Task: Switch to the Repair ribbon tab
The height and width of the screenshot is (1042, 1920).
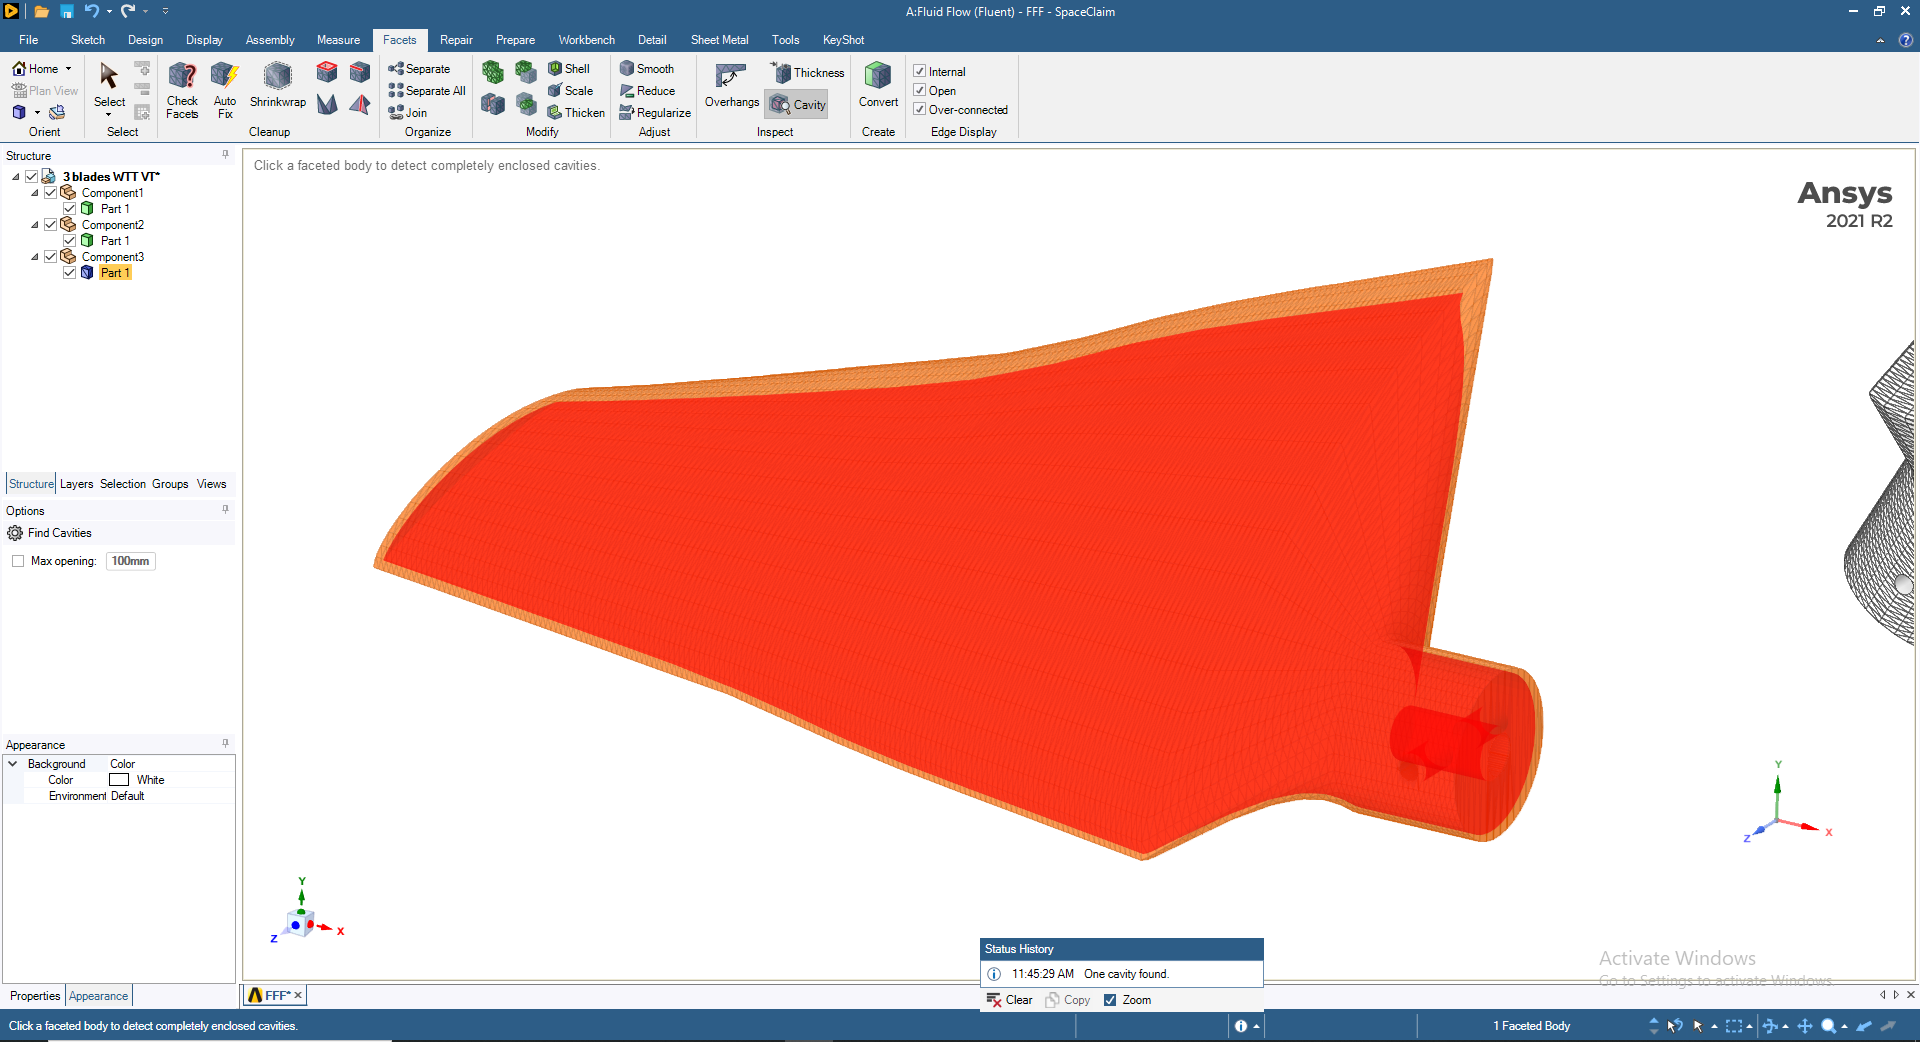Action: click(456, 40)
